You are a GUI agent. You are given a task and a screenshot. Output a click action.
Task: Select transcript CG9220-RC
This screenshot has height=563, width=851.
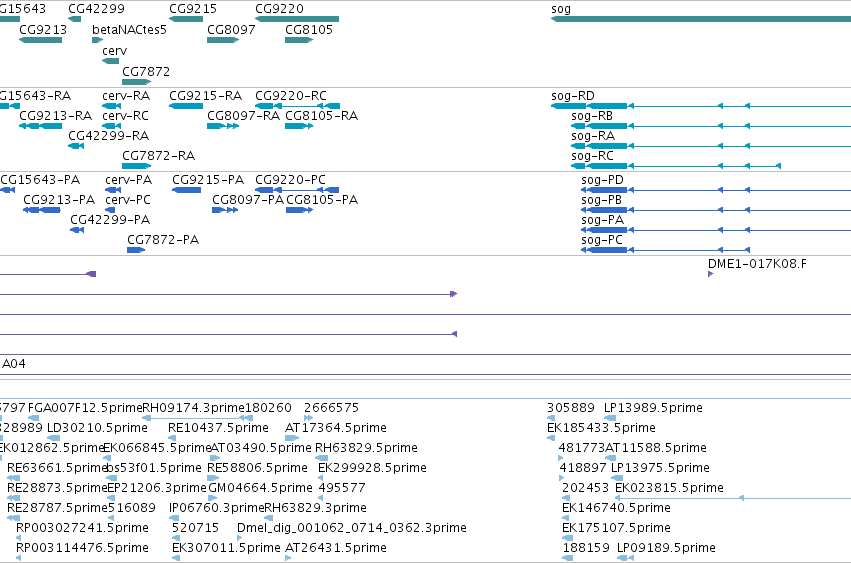[x=297, y=106]
